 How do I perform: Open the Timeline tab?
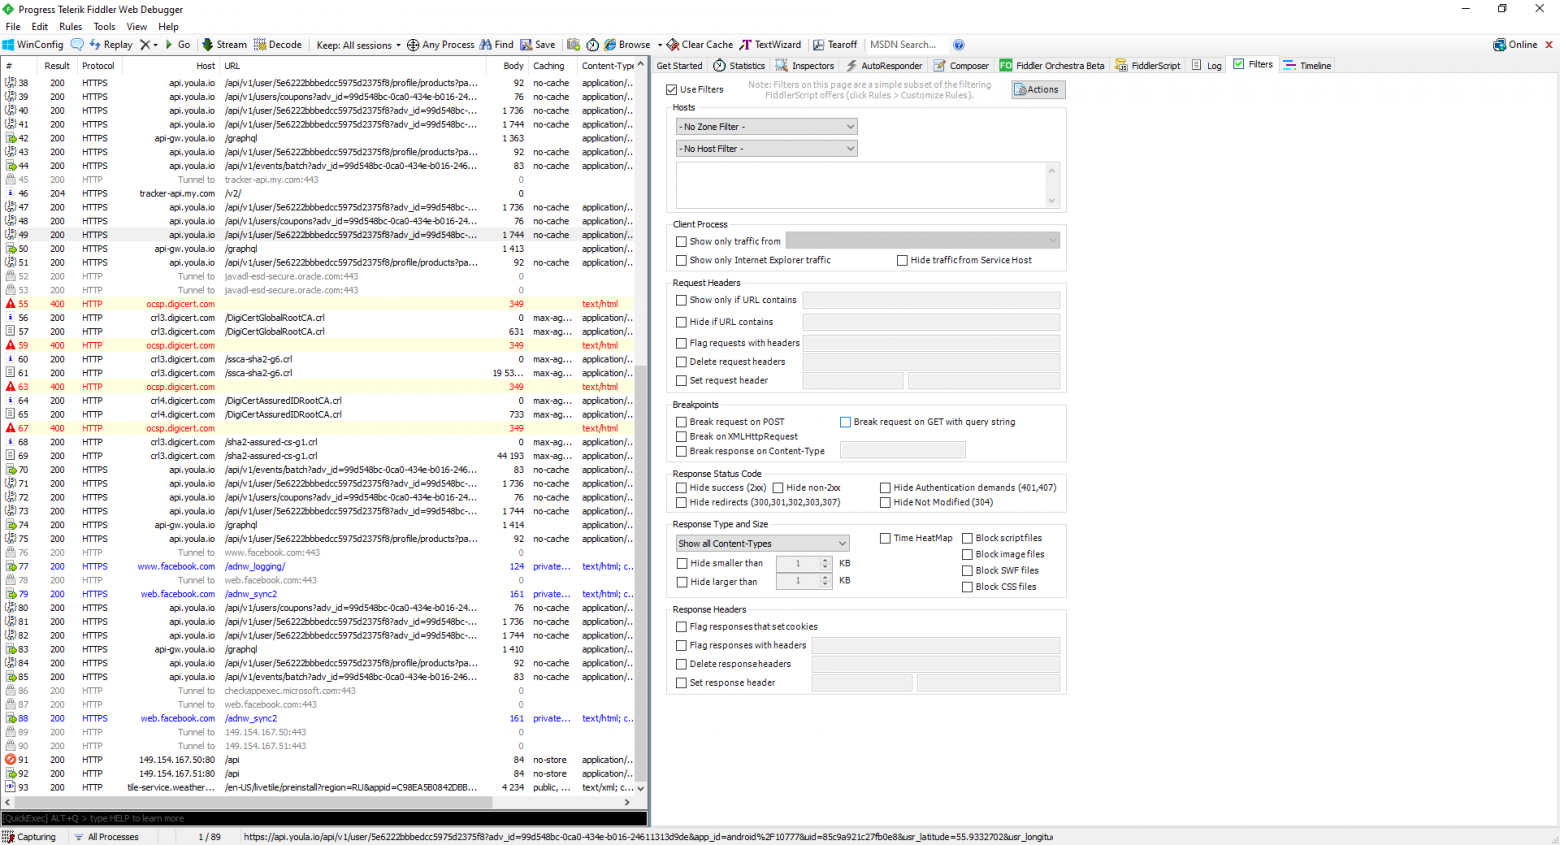tap(1307, 65)
